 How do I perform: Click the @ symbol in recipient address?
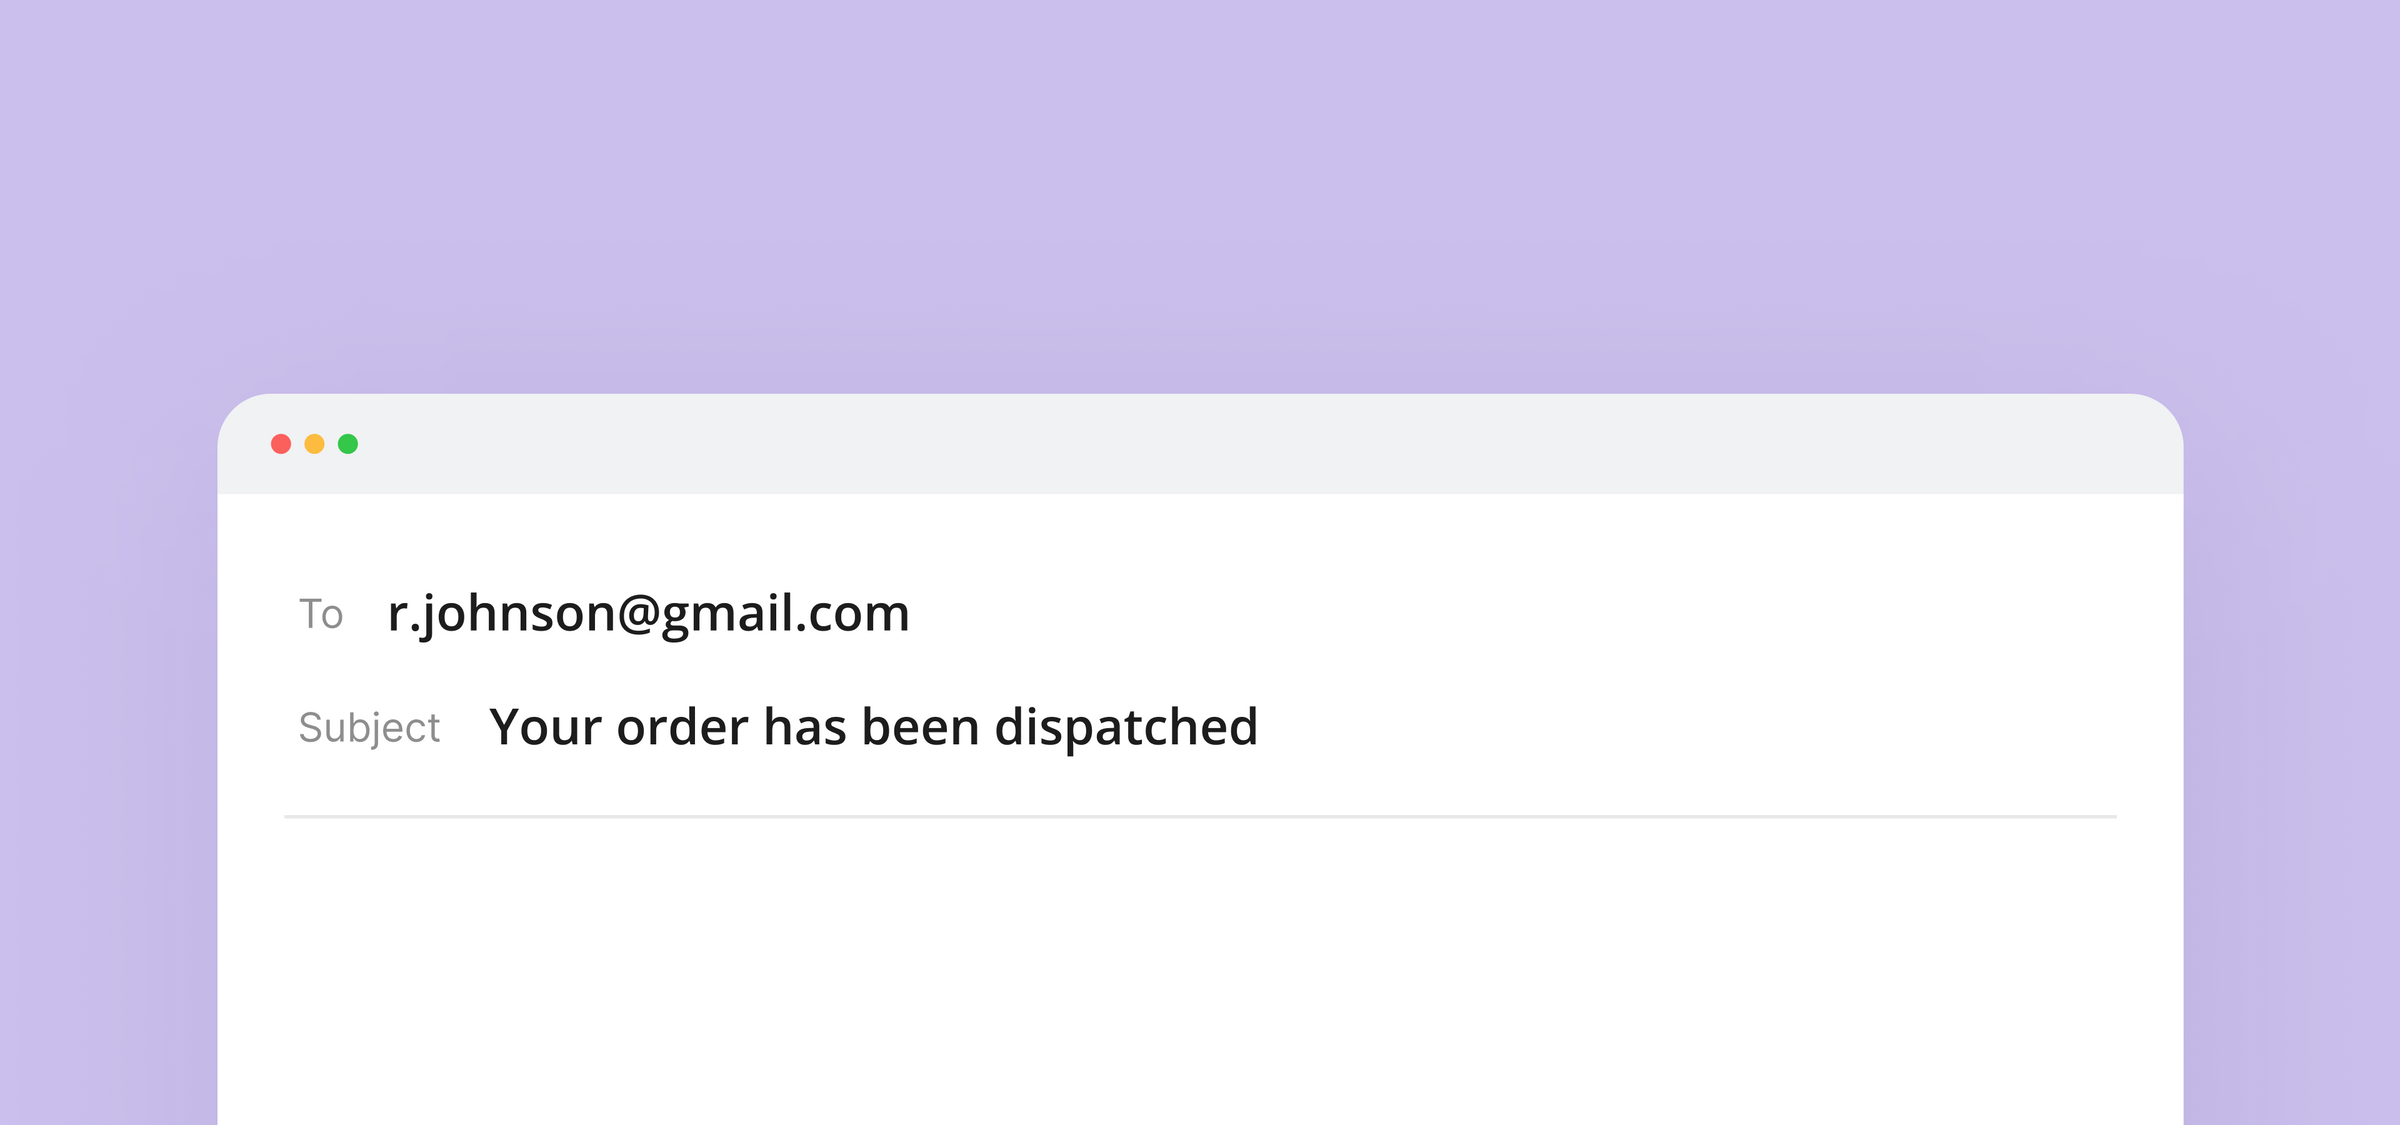coord(638,613)
